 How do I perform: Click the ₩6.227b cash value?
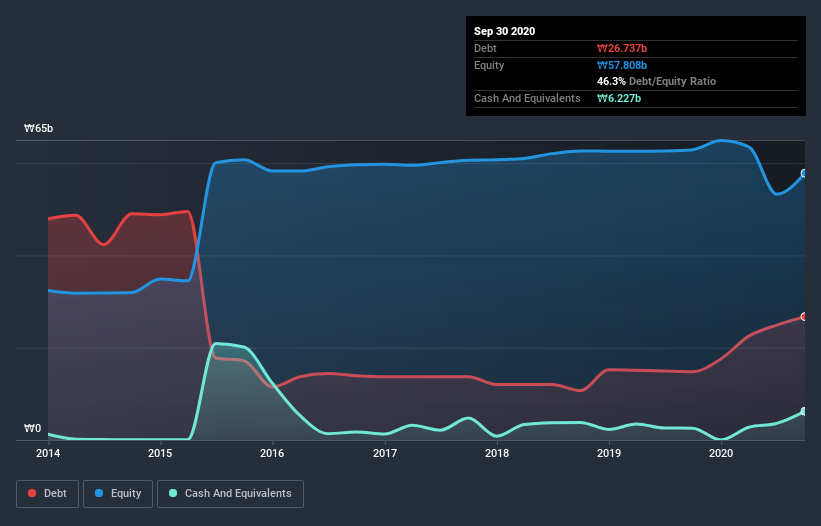[619, 98]
